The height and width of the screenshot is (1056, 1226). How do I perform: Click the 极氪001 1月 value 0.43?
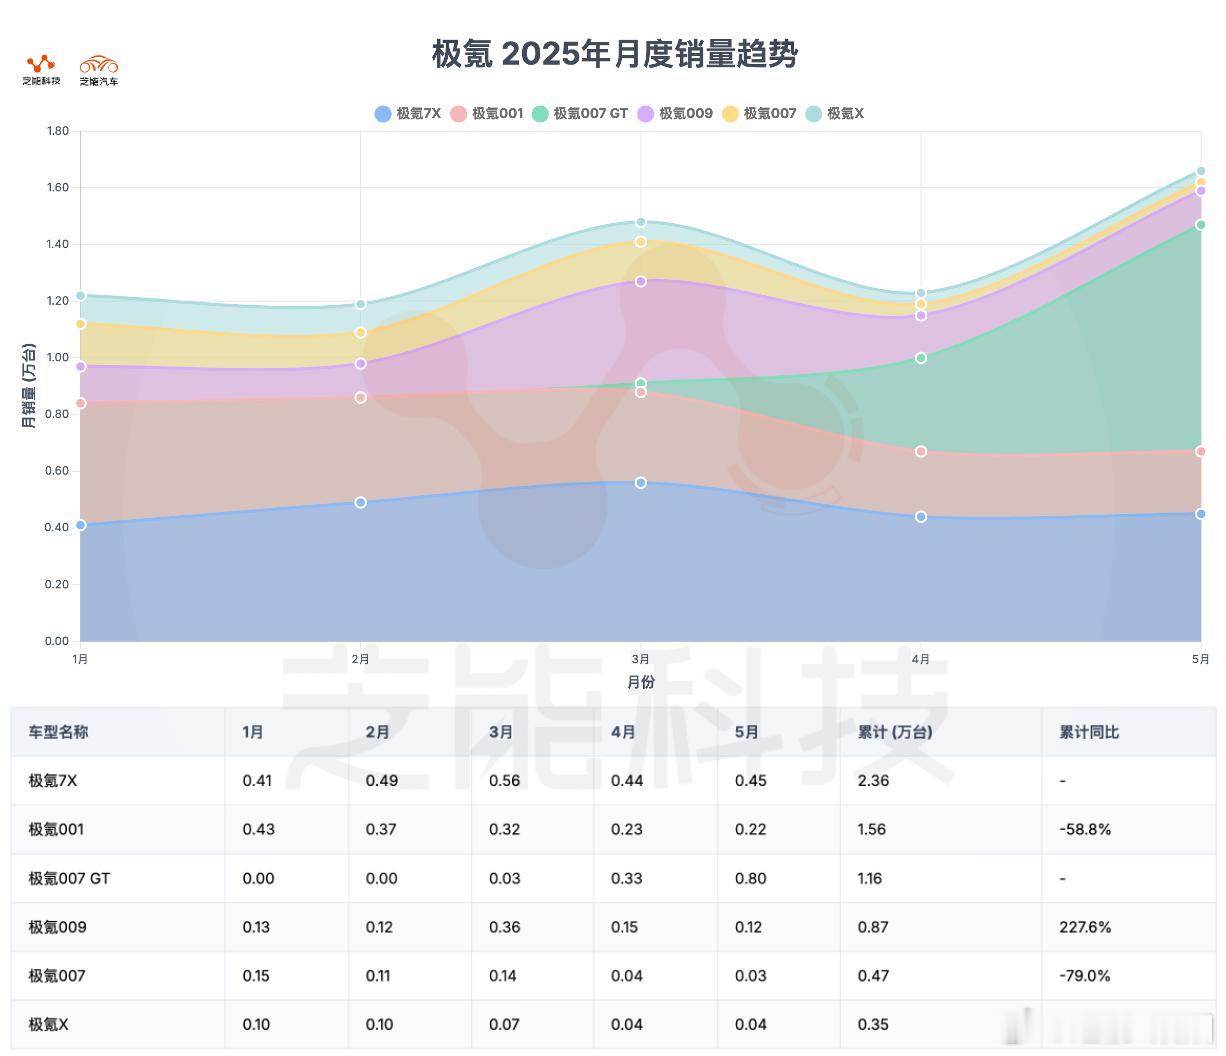pyautogui.click(x=258, y=829)
